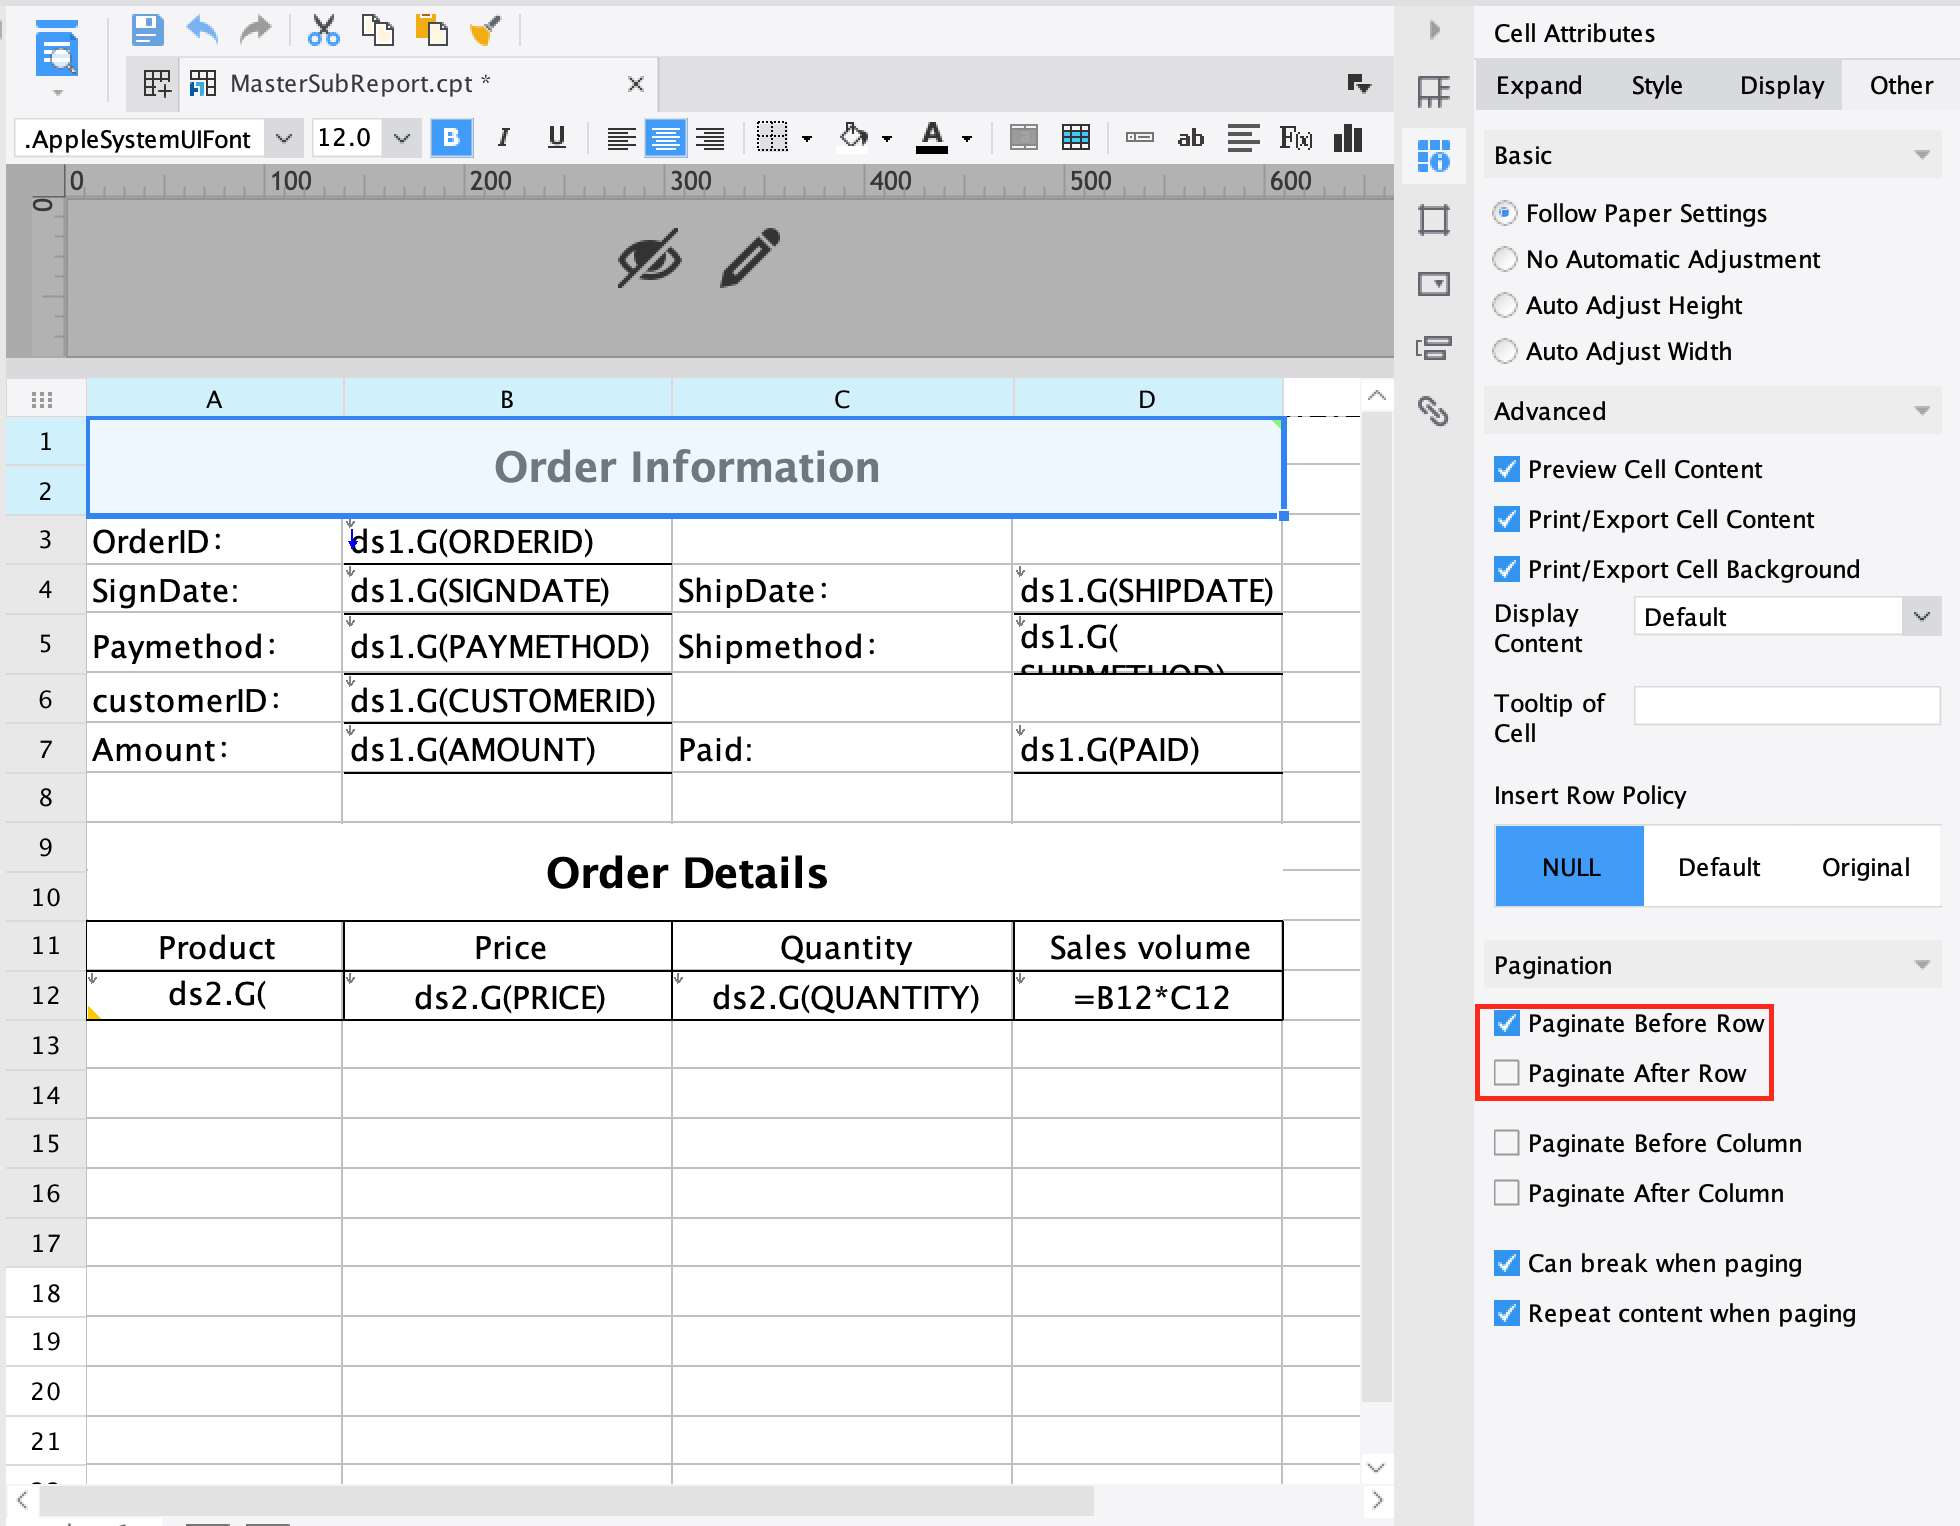Viewport: 1960px width, 1526px height.
Task: Click the scissors cut icon
Action: click(x=323, y=30)
